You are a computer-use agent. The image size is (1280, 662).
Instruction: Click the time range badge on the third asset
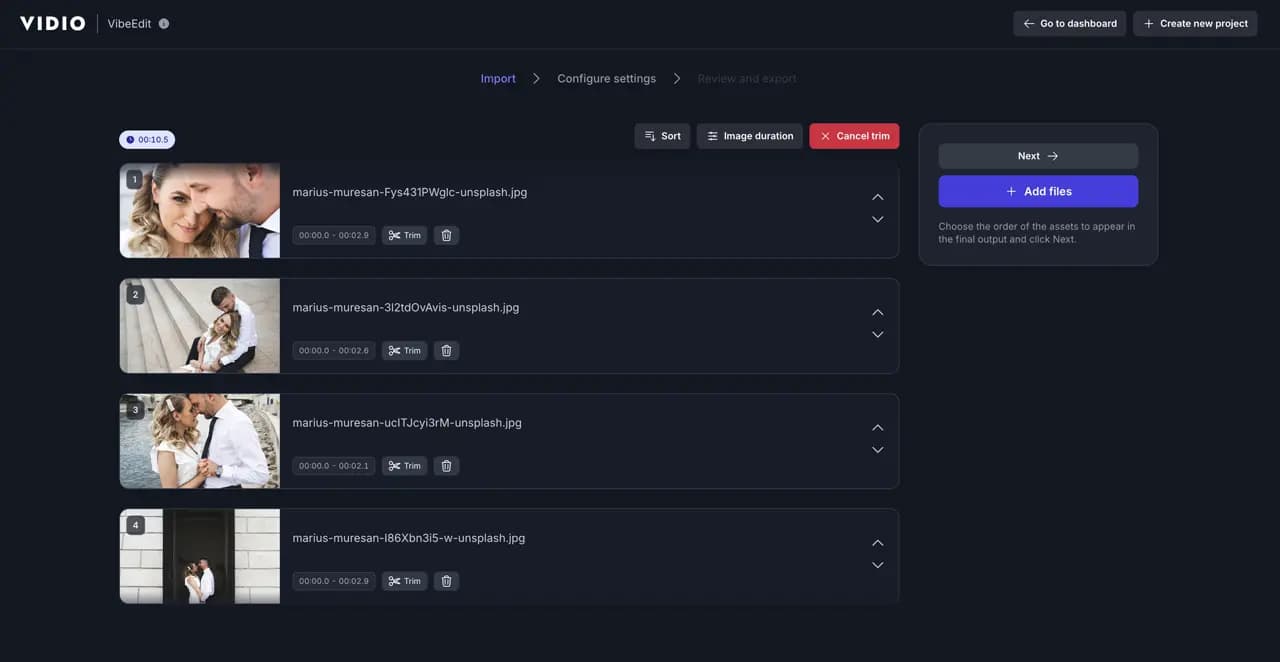(x=333, y=465)
